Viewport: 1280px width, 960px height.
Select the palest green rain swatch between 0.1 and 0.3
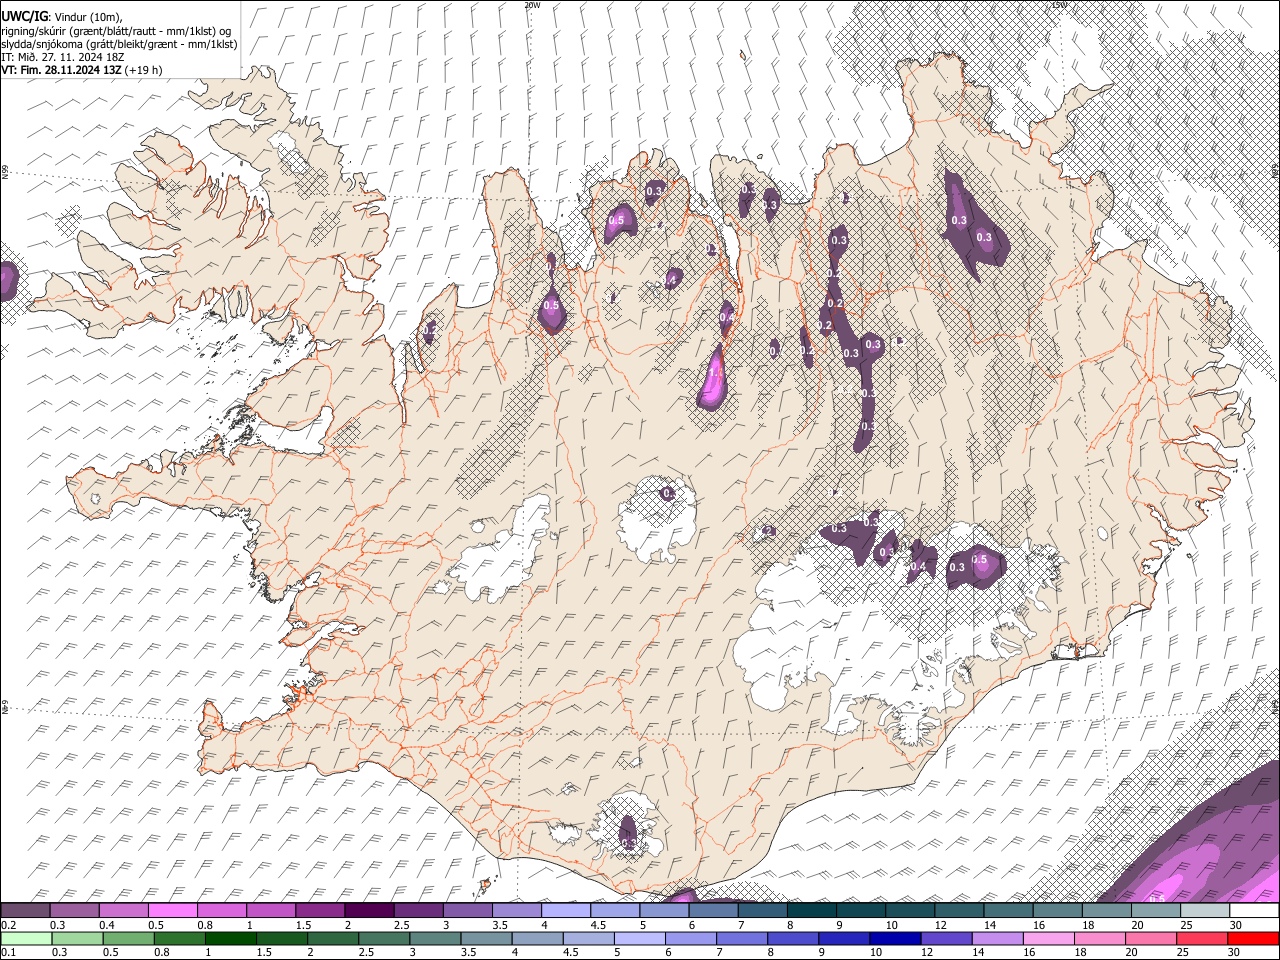point(26,939)
